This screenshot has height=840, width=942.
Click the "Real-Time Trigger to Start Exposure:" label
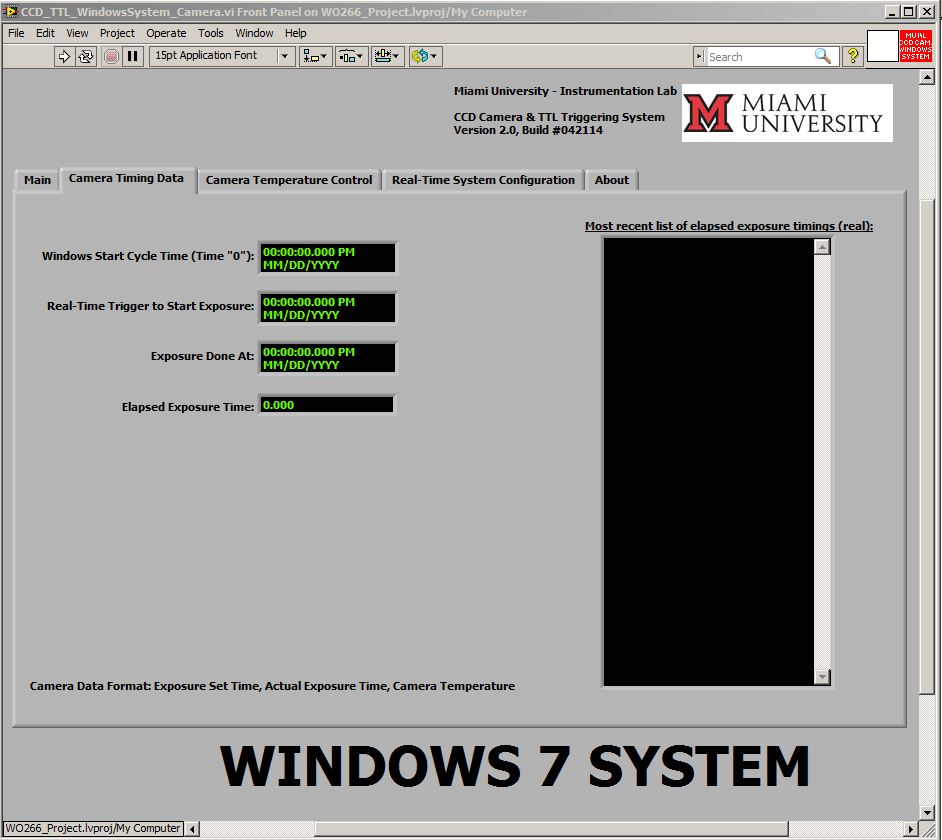click(x=151, y=306)
